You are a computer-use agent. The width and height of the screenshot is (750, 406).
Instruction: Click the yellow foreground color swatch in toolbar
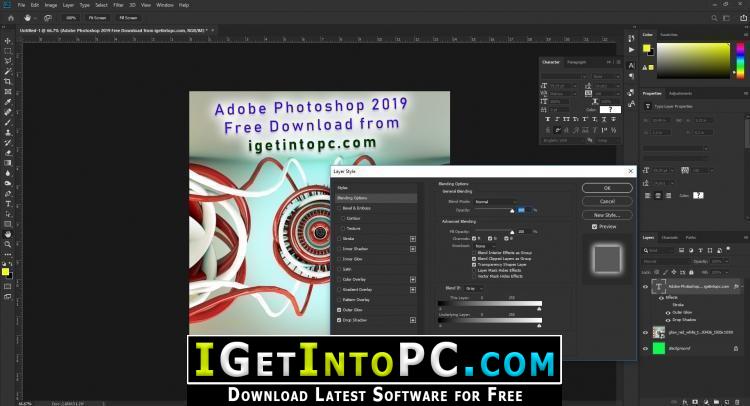pos(5,272)
